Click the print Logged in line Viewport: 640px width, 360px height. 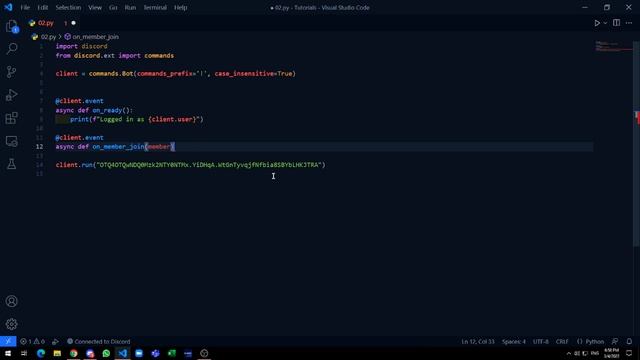pyautogui.click(x=136, y=119)
